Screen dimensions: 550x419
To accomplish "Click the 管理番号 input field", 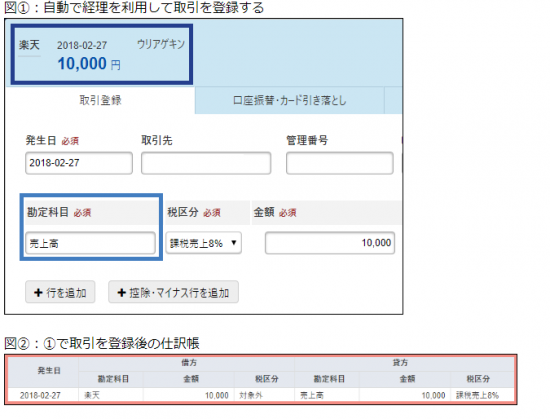I will pyautogui.click(x=340, y=163).
